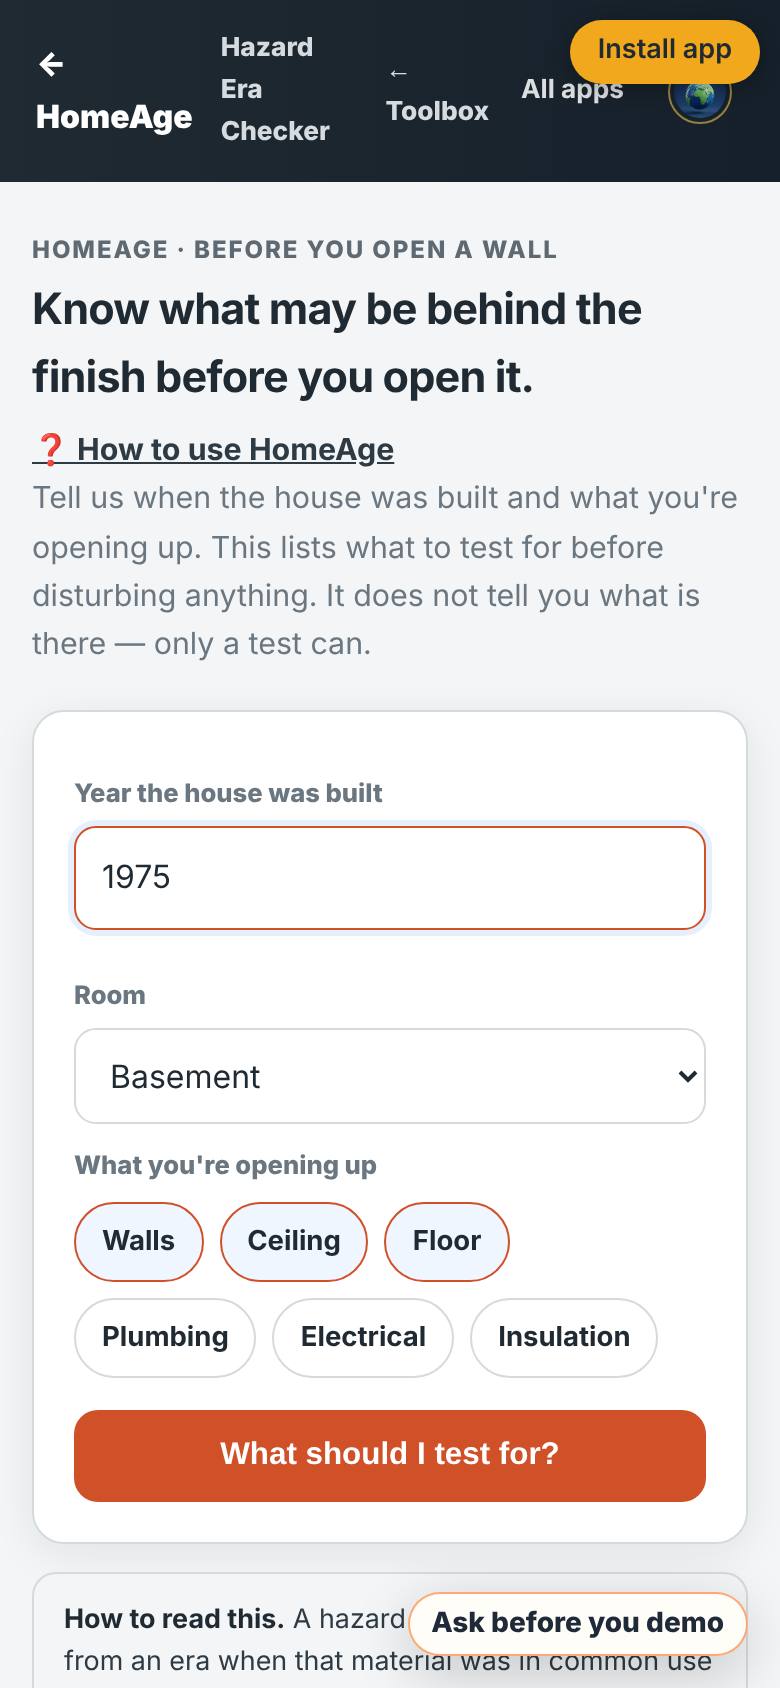Select the Plumbing chip
The width and height of the screenshot is (780, 1688).
[x=165, y=1337]
